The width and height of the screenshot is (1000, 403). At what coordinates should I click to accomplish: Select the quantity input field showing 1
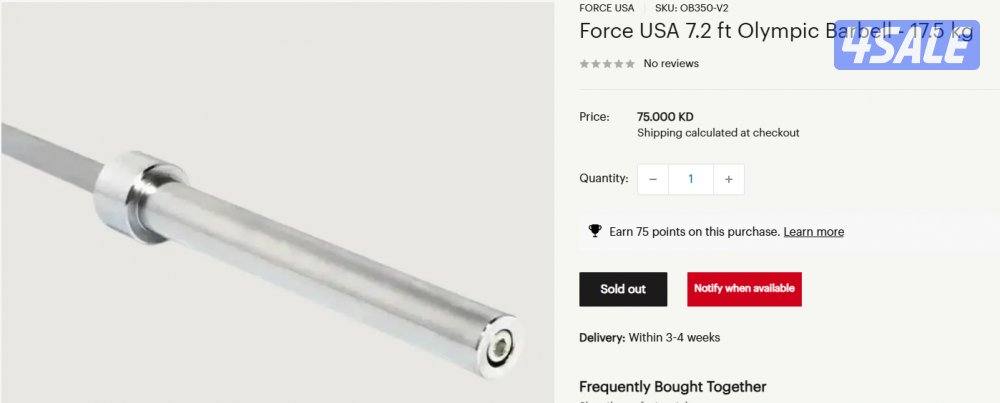point(691,179)
